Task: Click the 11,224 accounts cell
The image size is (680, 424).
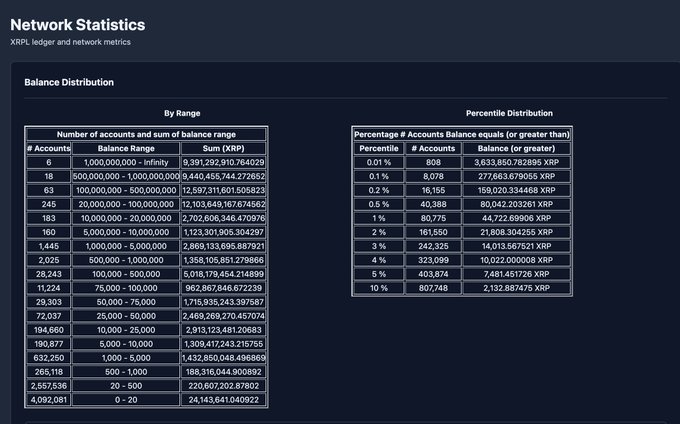Action: tap(49, 288)
